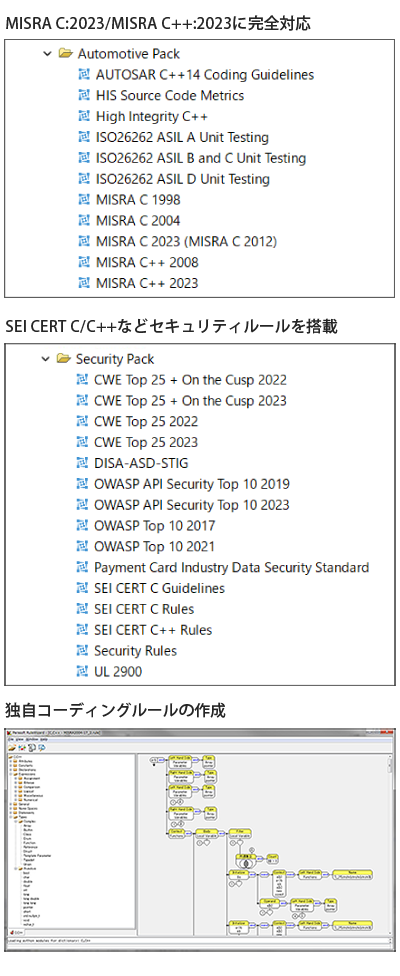
Task: Select MISRA C 2023 (MISRA C 2012) configuration
Action: [187, 242]
